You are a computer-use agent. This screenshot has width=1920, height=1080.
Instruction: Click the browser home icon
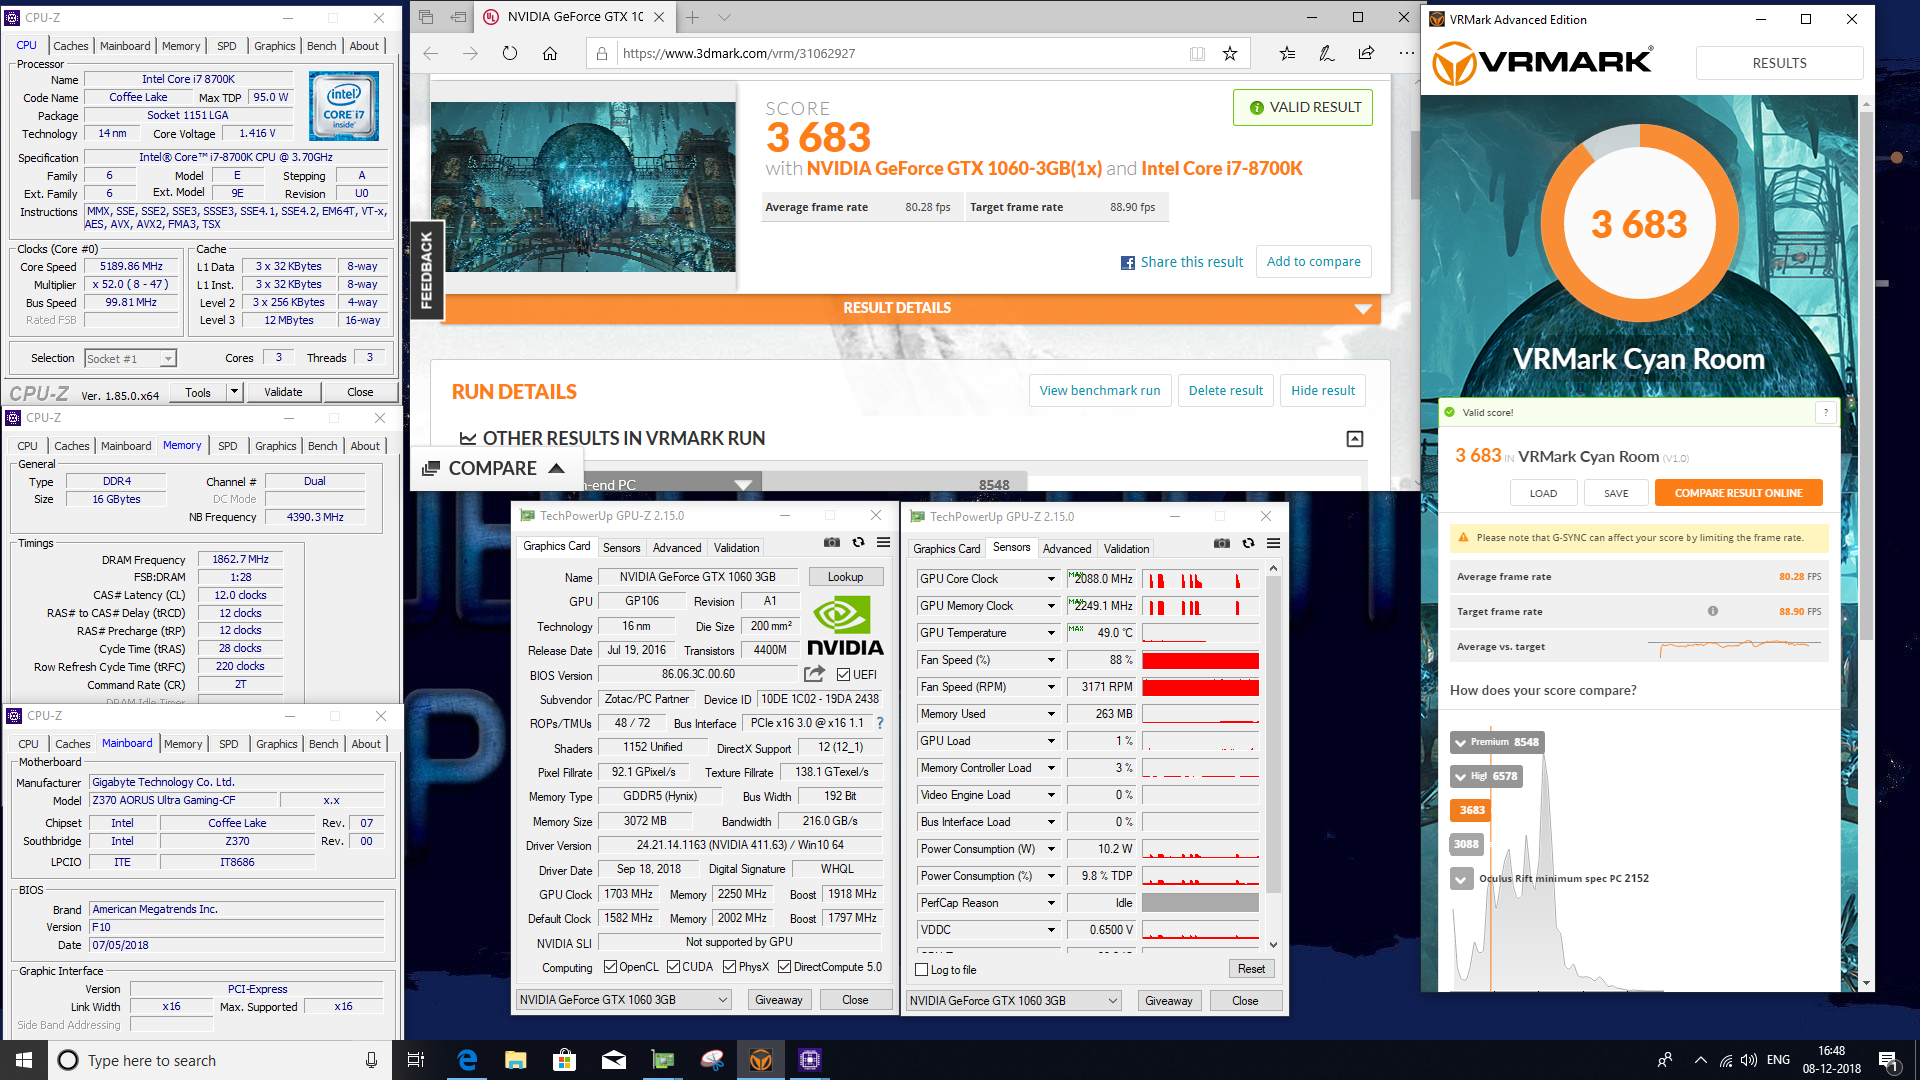click(x=550, y=53)
